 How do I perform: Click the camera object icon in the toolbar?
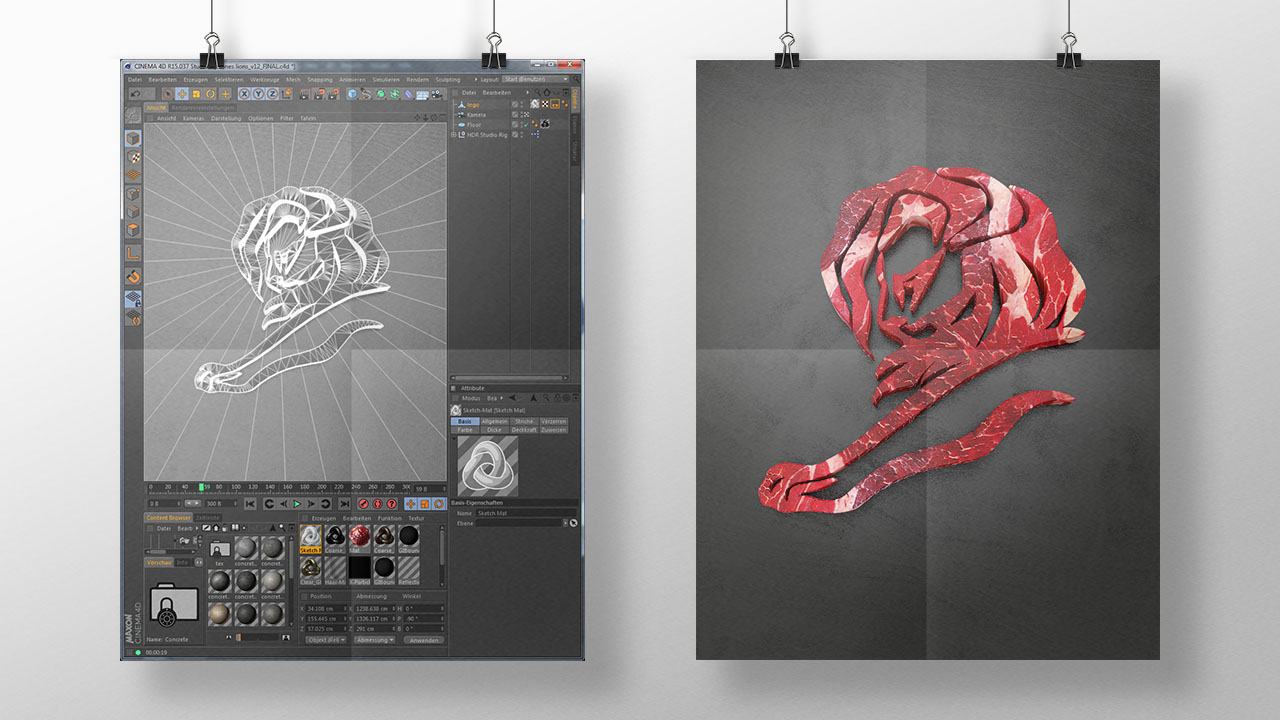point(436,94)
